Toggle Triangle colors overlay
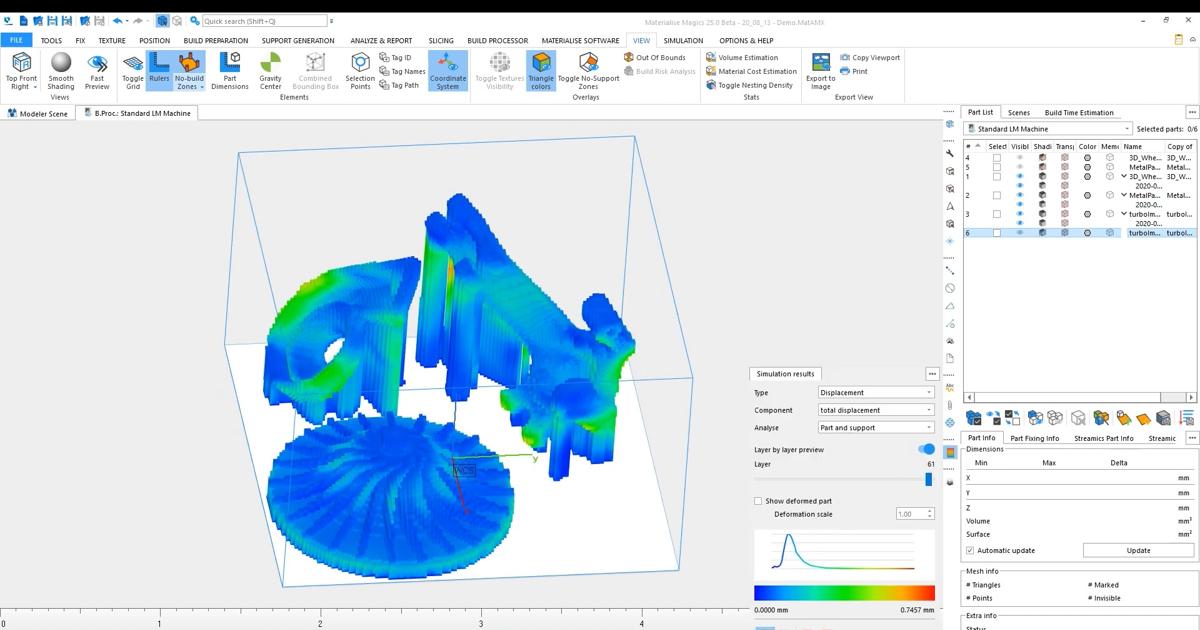The height and width of the screenshot is (630, 1200). pos(540,70)
